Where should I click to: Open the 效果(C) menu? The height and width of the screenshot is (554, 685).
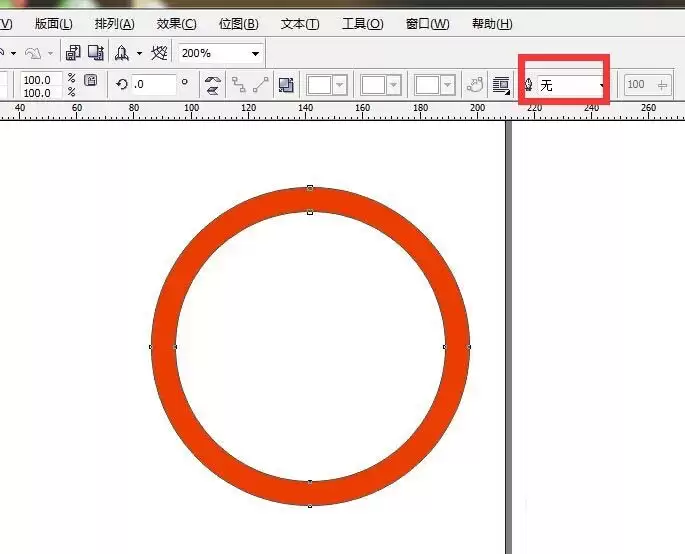click(176, 24)
